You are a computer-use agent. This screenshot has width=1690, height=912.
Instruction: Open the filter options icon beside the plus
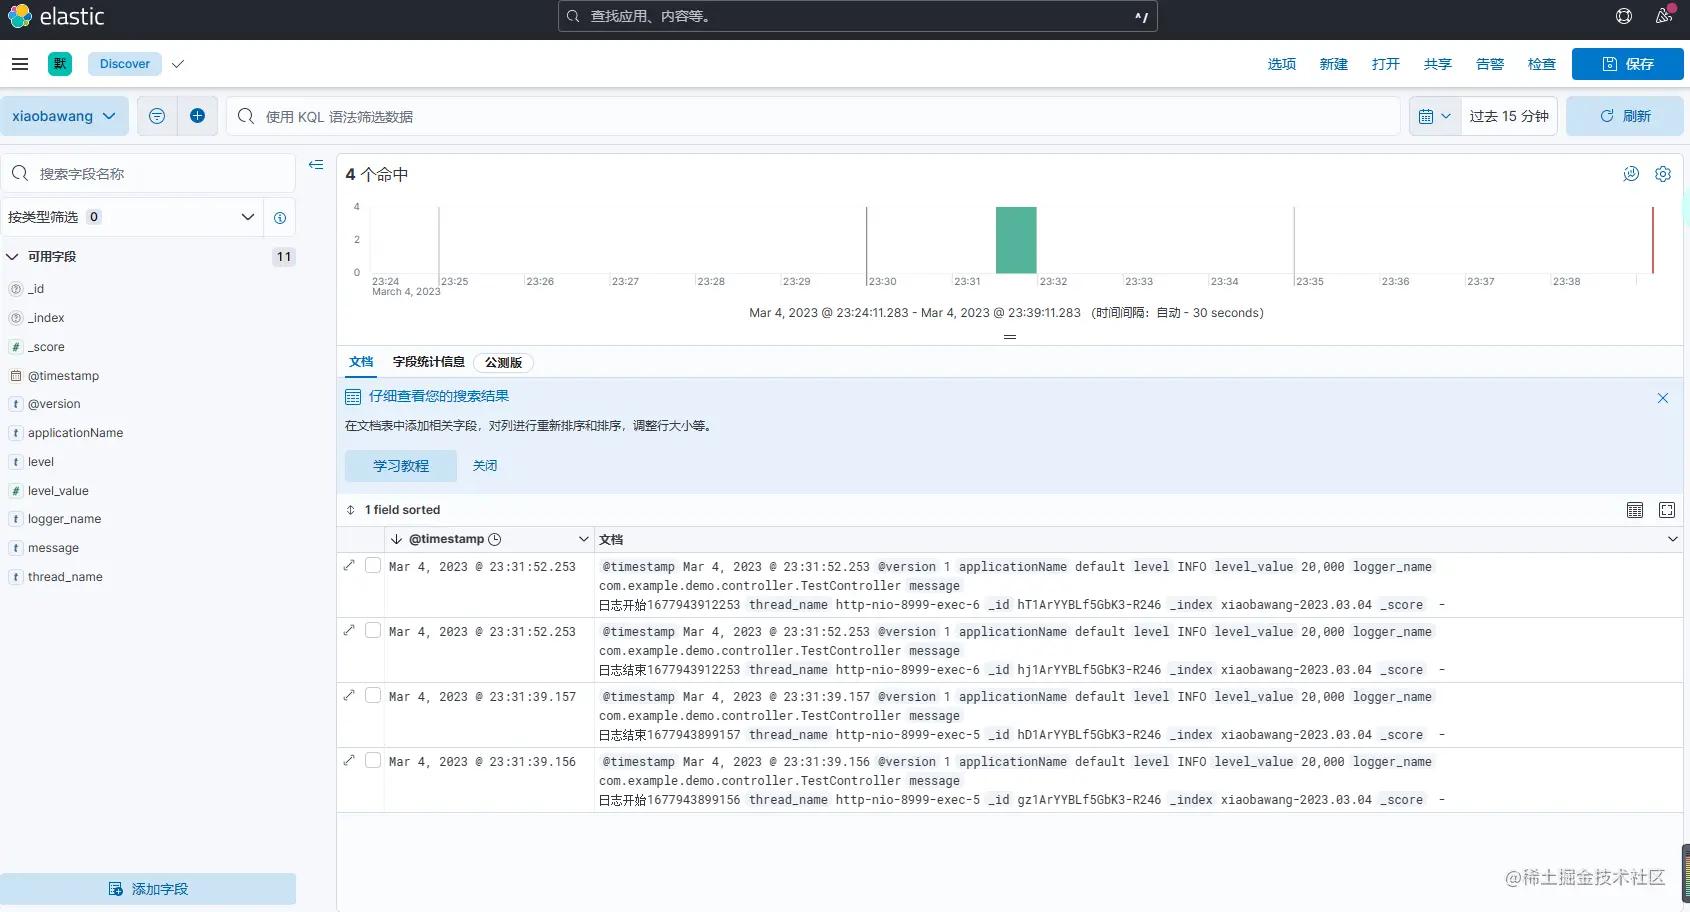157,116
